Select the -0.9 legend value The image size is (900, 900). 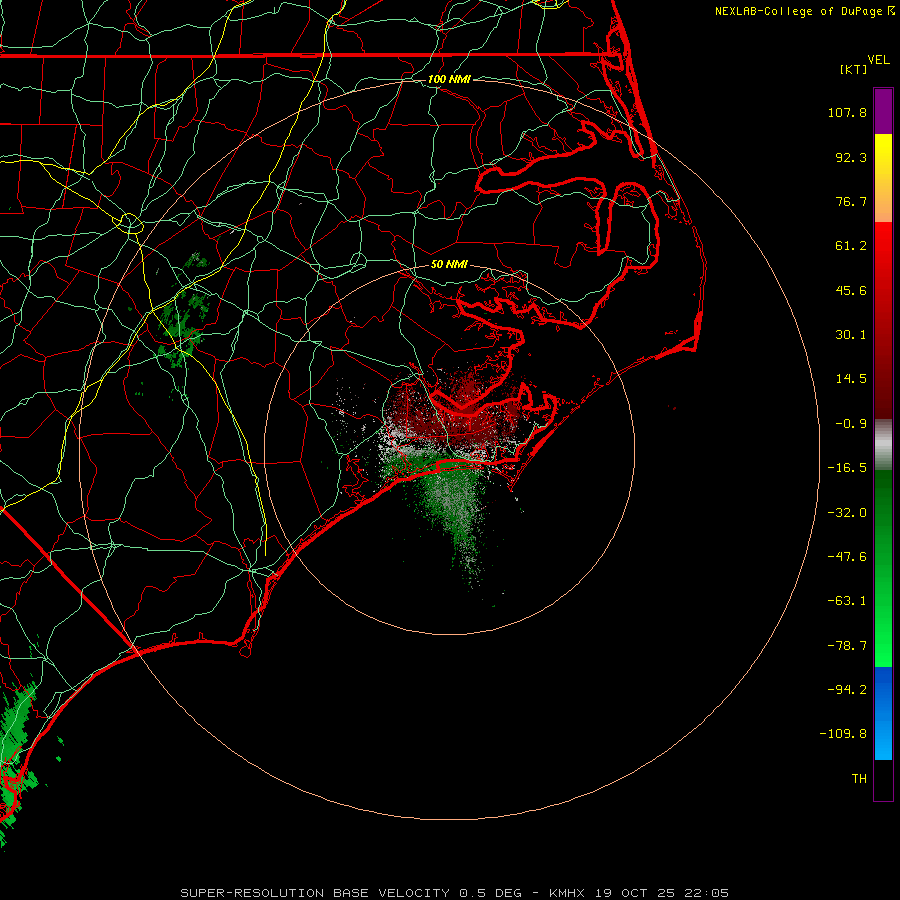click(851, 424)
